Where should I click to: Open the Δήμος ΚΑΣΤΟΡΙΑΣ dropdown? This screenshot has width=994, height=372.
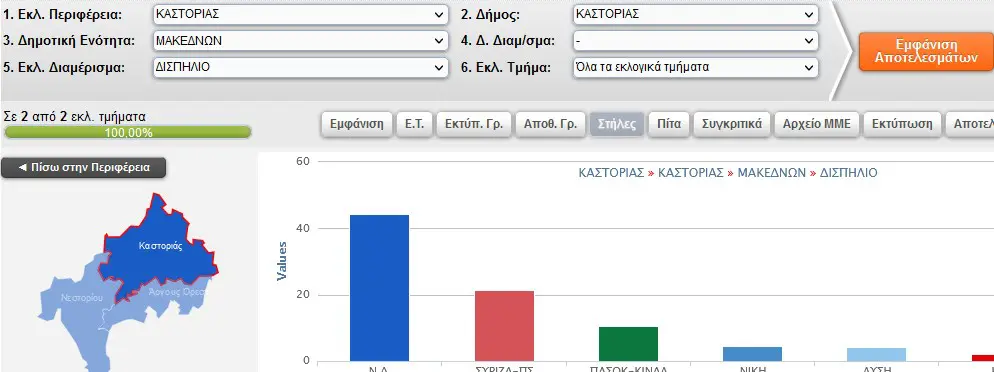(x=695, y=15)
